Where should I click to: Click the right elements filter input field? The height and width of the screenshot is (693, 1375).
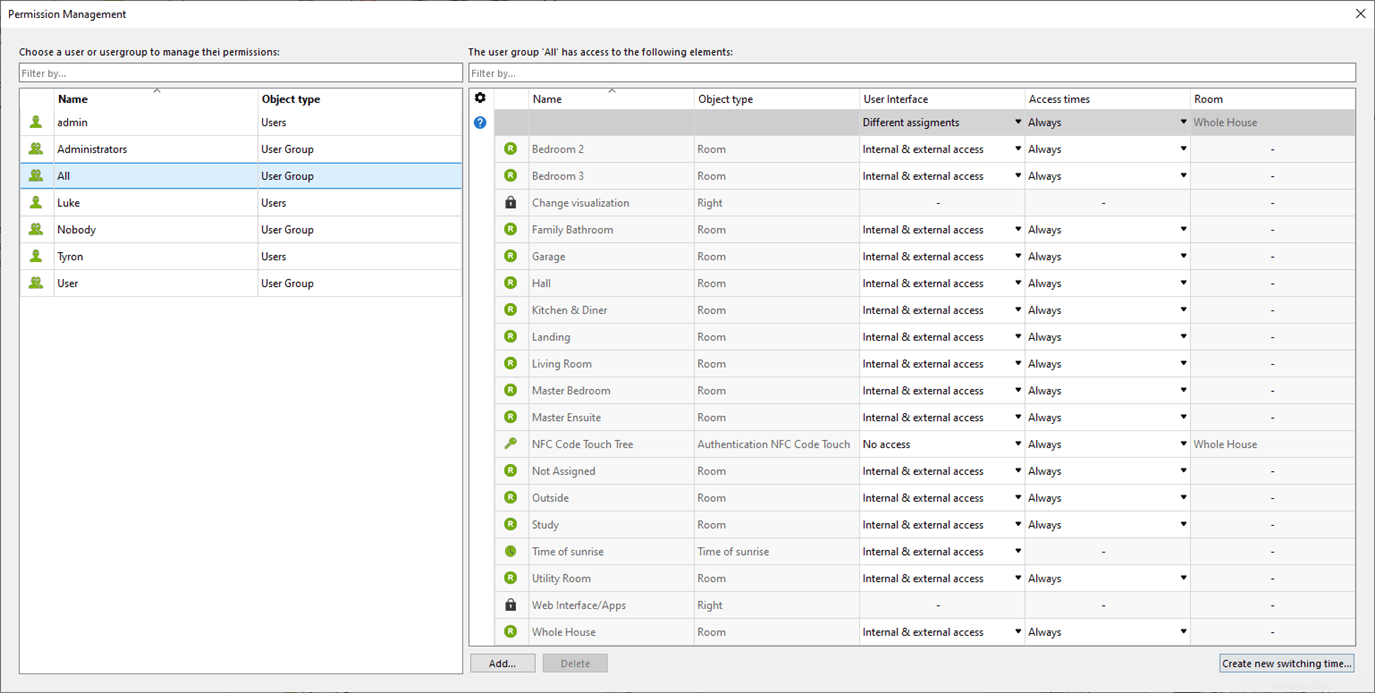tap(911, 73)
